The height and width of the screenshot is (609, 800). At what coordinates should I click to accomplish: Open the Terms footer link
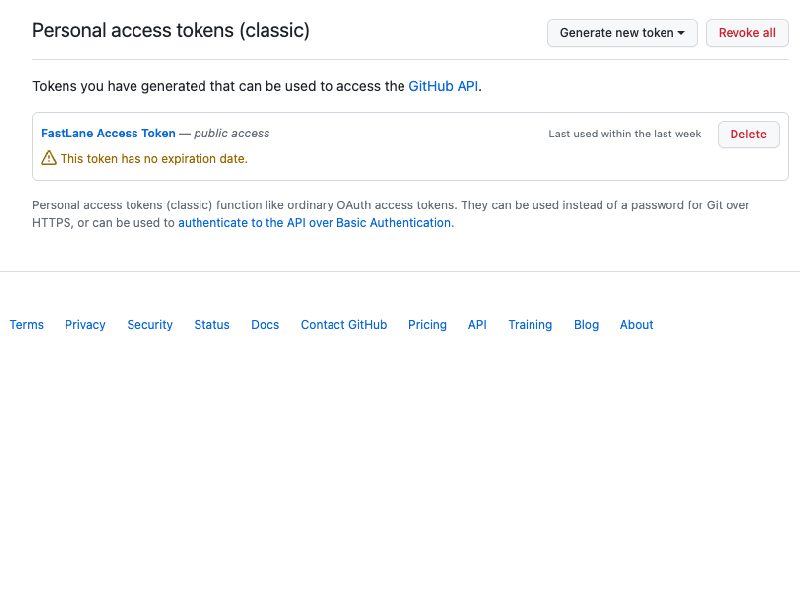click(x=27, y=325)
